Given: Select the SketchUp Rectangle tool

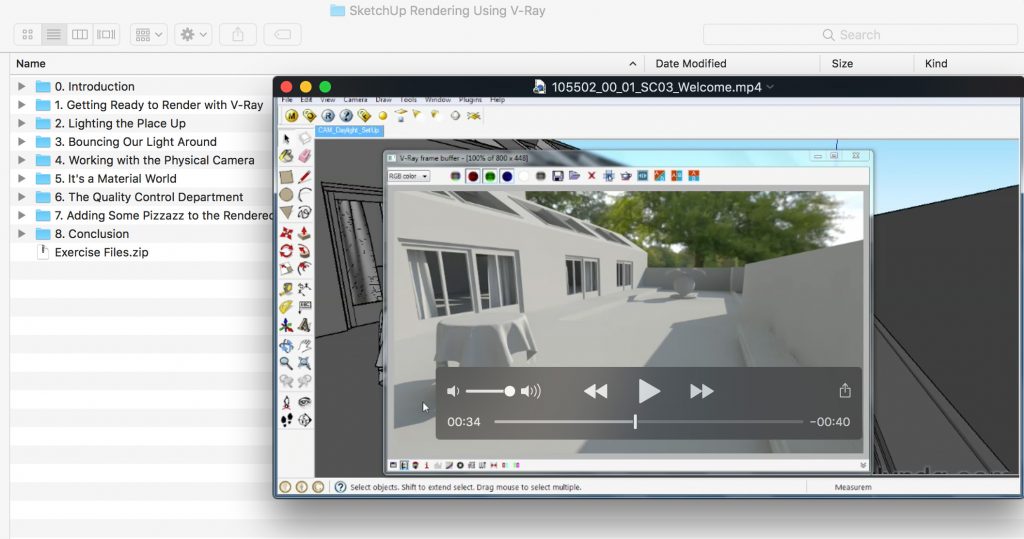Looking at the screenshot, I should (286, 177).
